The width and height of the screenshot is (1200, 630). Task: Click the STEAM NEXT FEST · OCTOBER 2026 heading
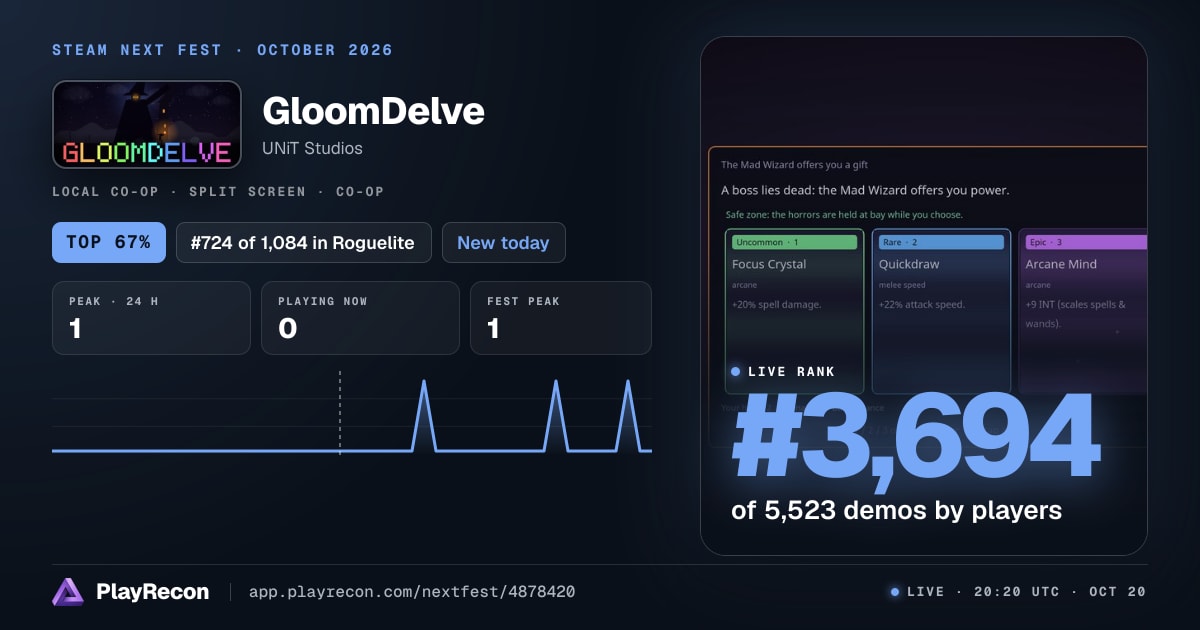[222, 50]
